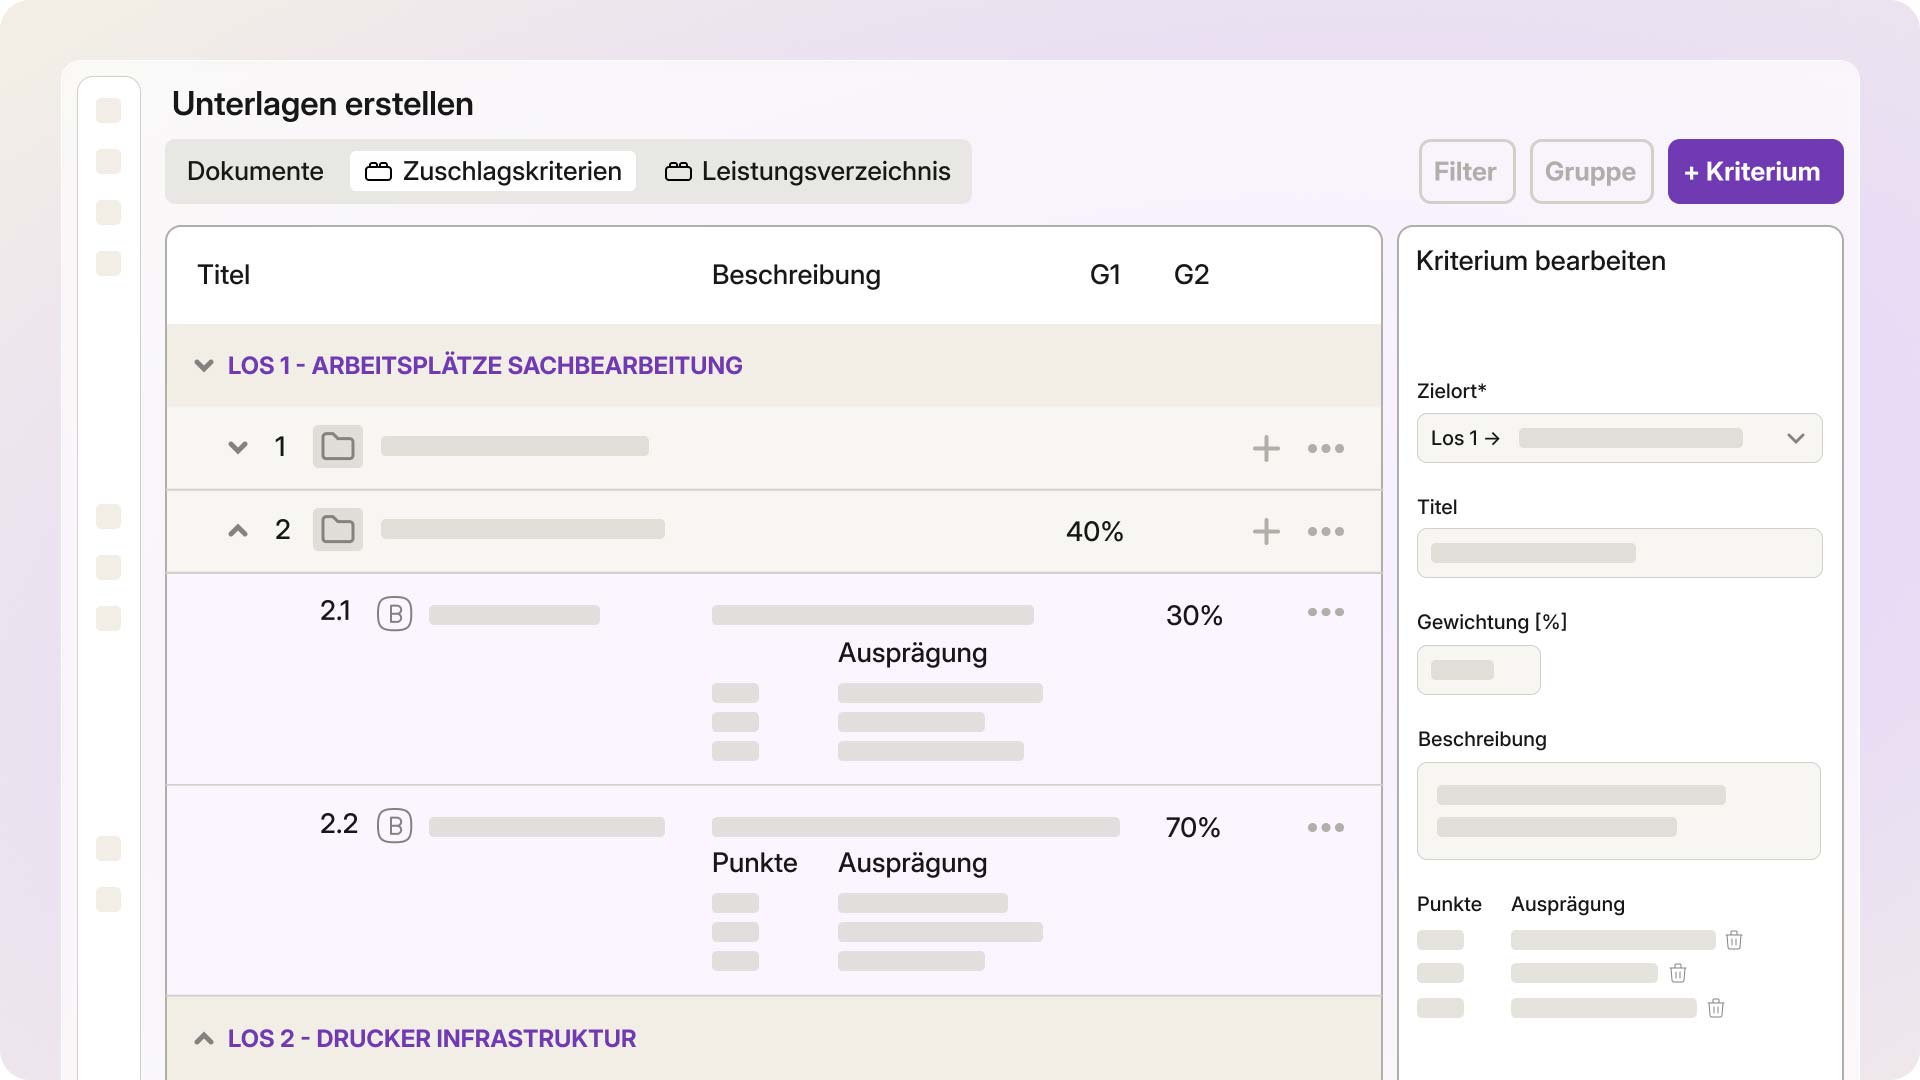
Task: Click the Gruppe button
Action: coord(1591,172)
